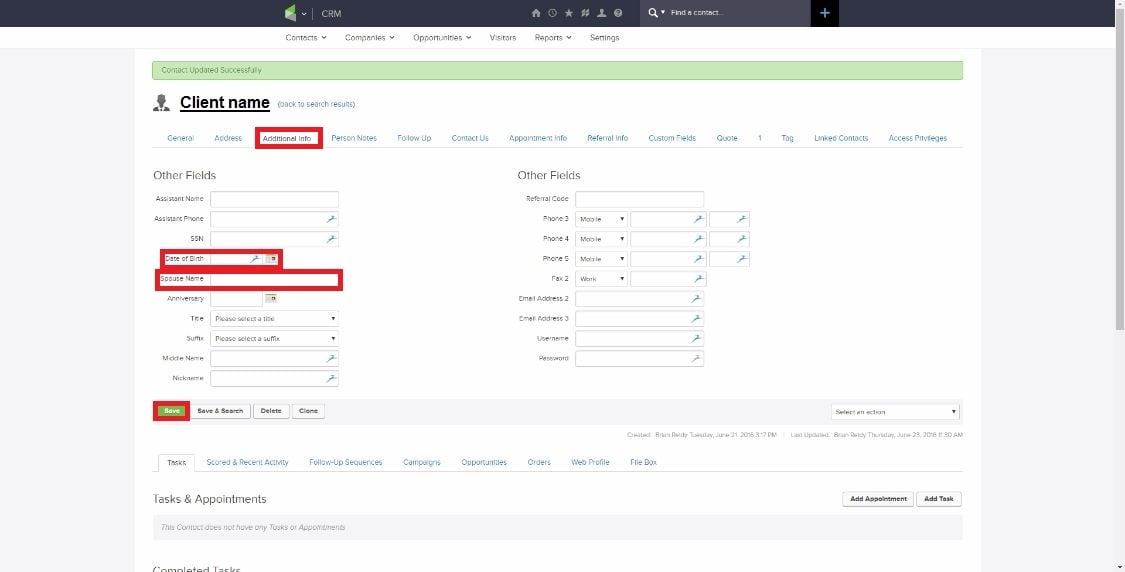Open the Phone 3 type dropdown
1125x572 pixels.
[601, 219]
